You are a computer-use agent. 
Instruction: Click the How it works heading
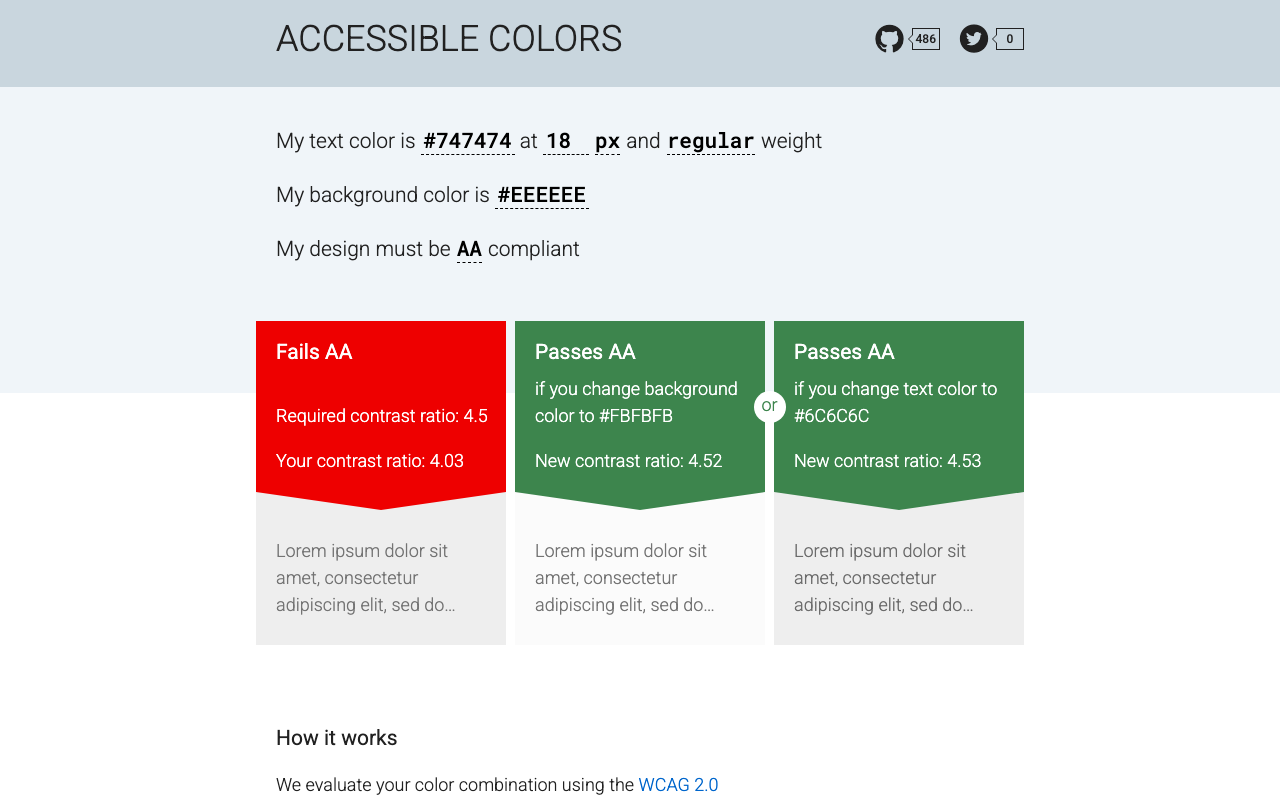tap(337, 738)
